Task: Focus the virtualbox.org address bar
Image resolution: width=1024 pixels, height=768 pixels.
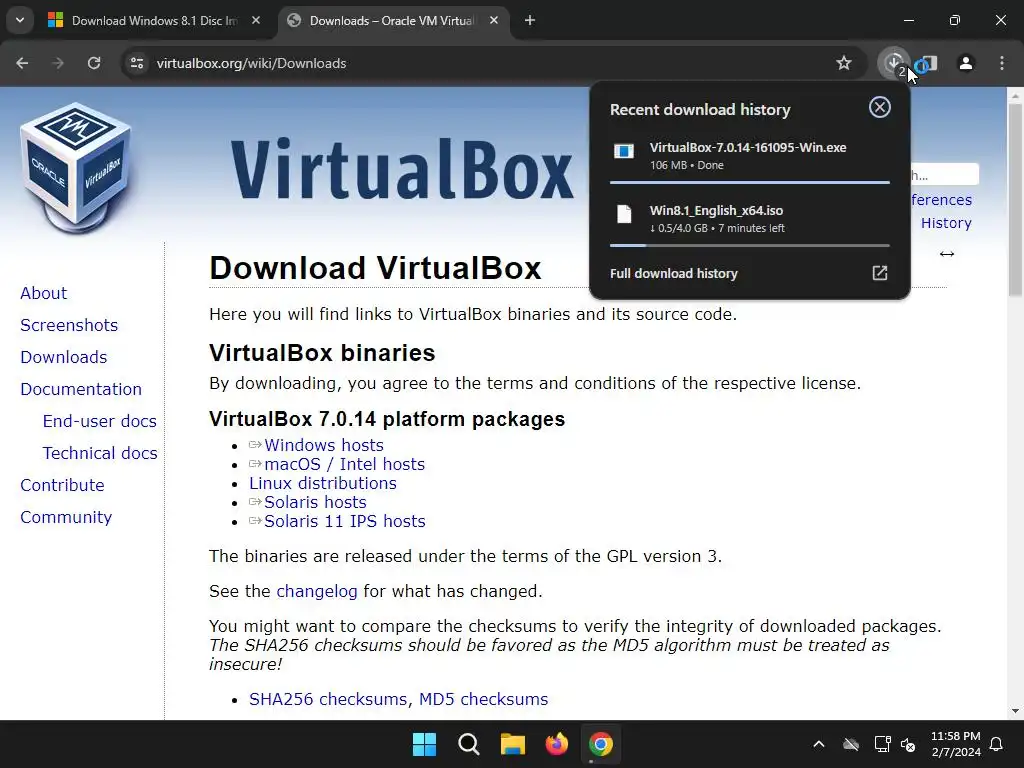Action: pos(483,63)
